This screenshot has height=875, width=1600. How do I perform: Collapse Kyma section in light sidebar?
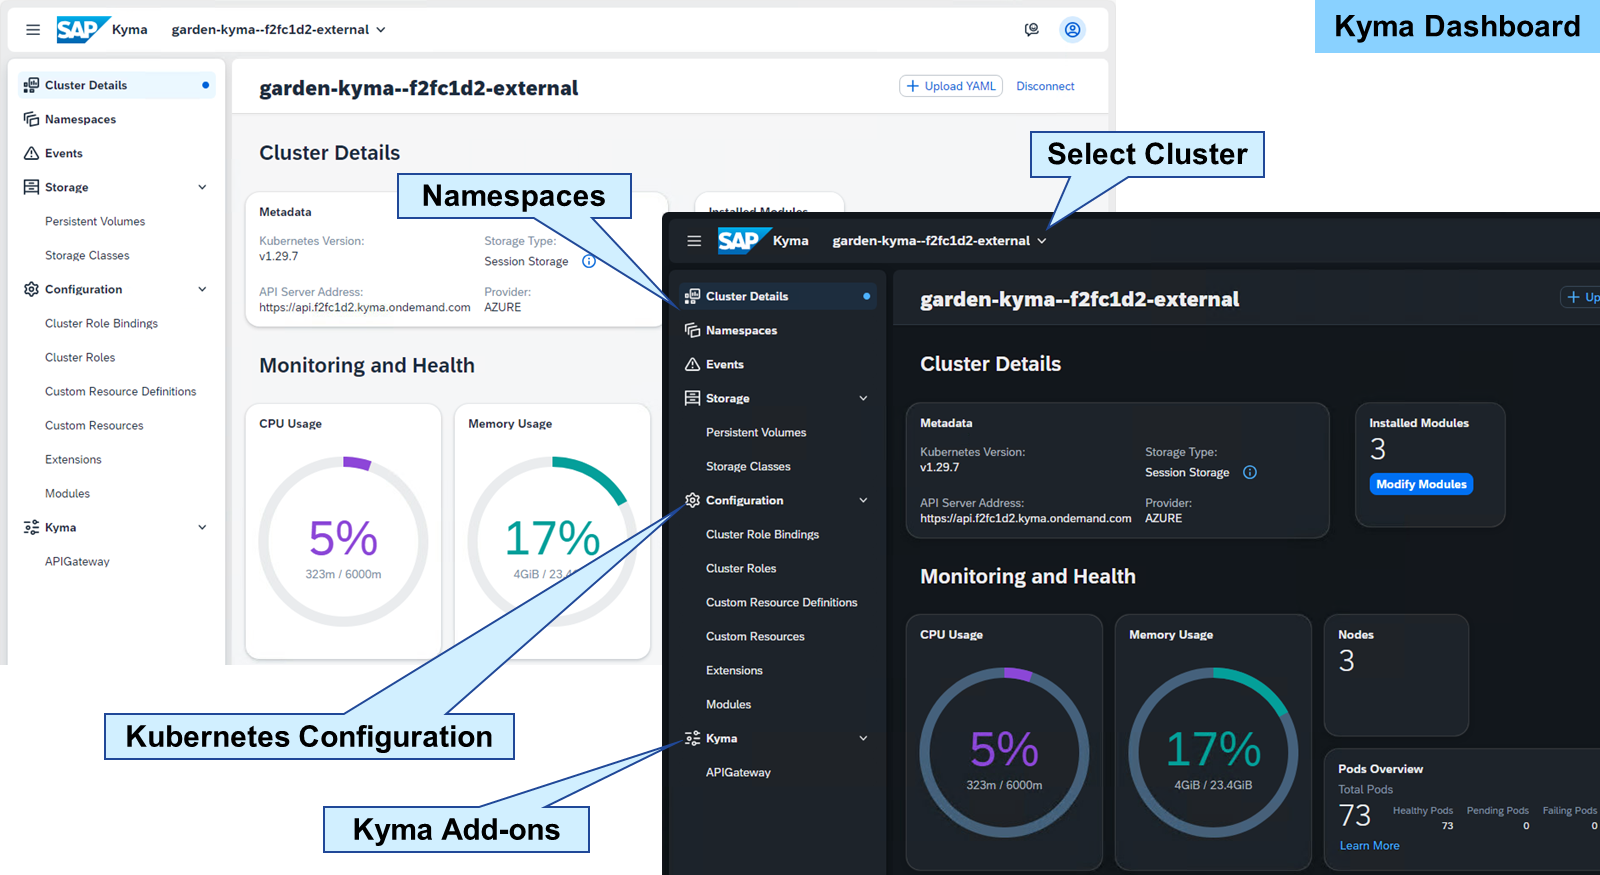tap(202, 527)
